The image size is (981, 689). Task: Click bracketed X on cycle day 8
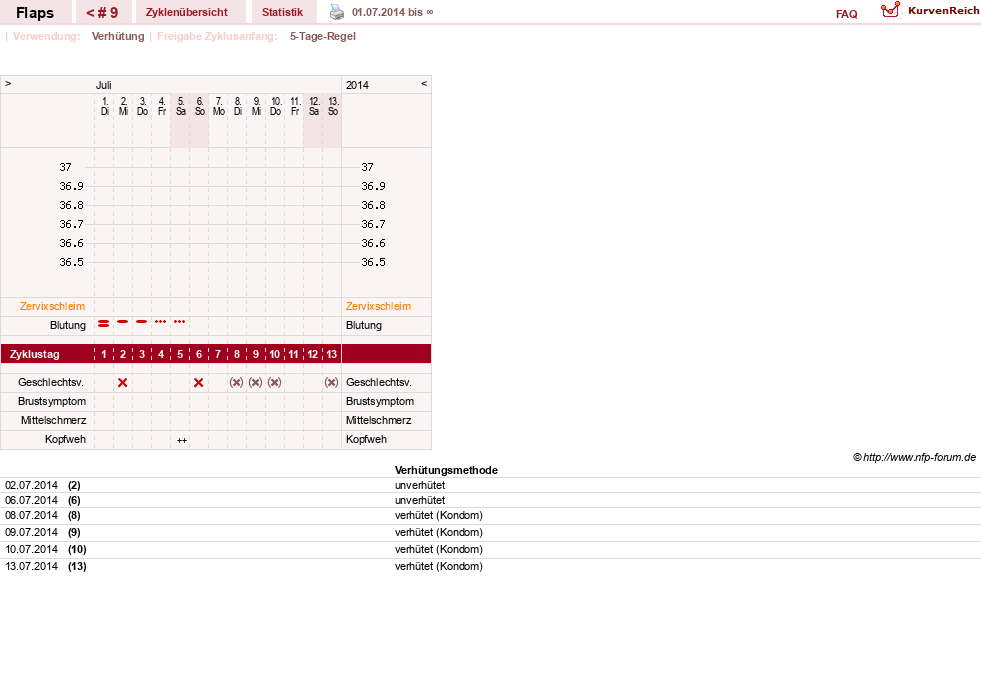(x=236, y=382)
